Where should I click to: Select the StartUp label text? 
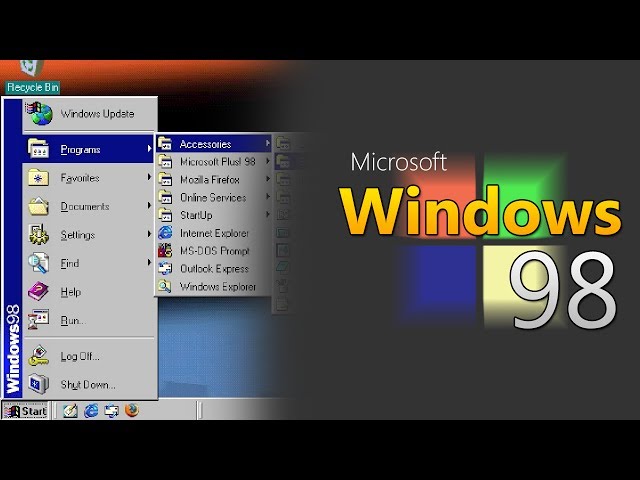196,215
